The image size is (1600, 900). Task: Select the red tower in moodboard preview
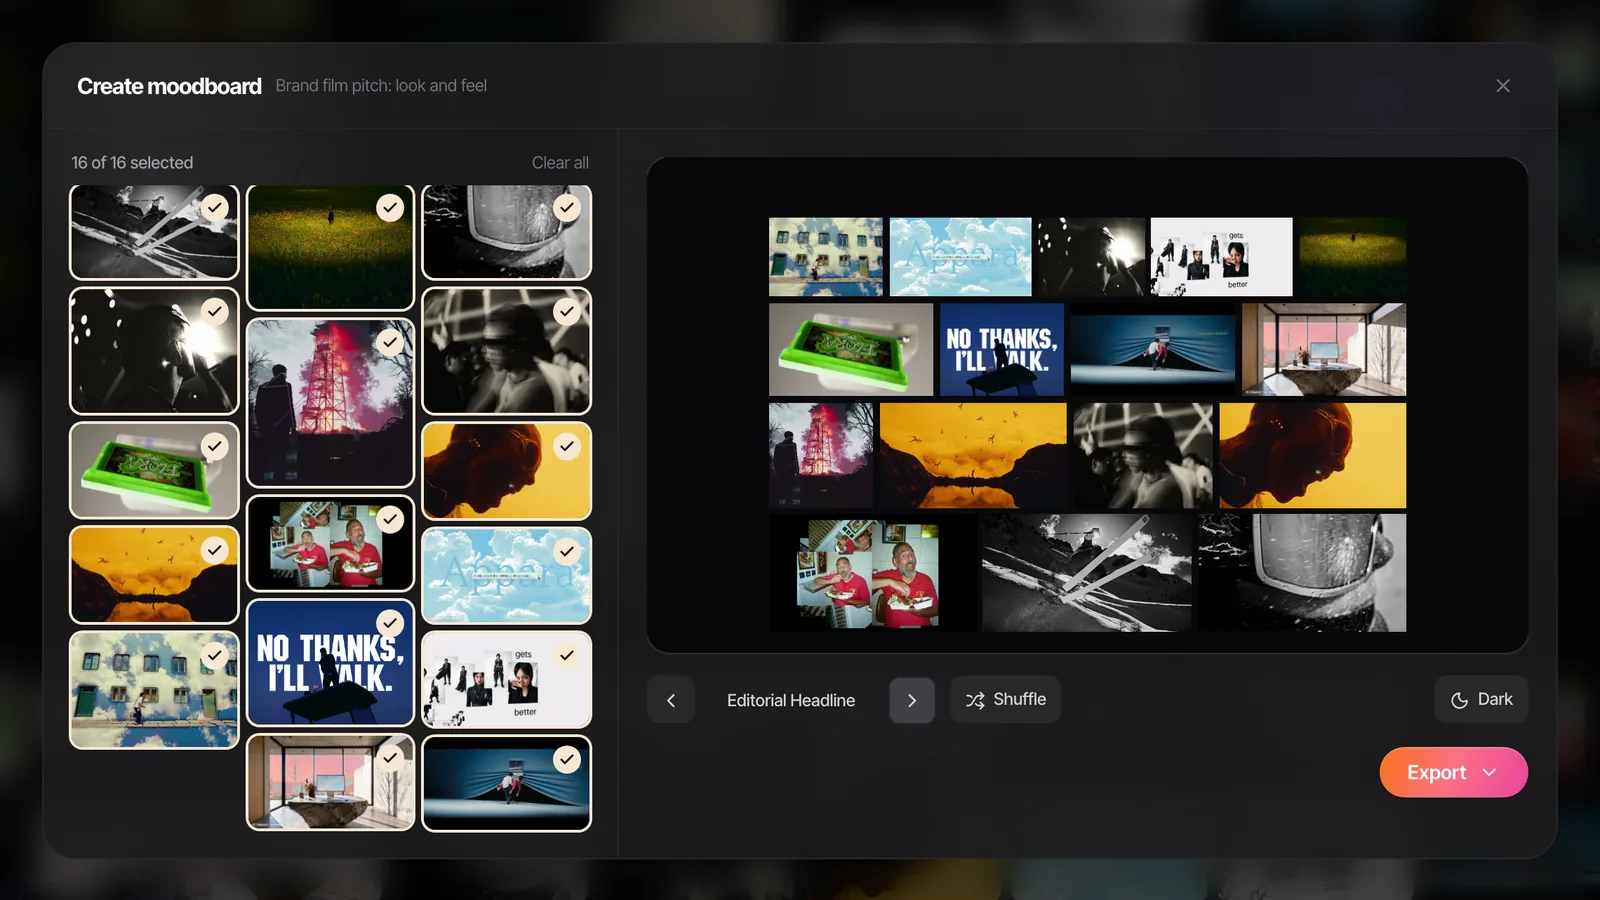pos(821,456)
